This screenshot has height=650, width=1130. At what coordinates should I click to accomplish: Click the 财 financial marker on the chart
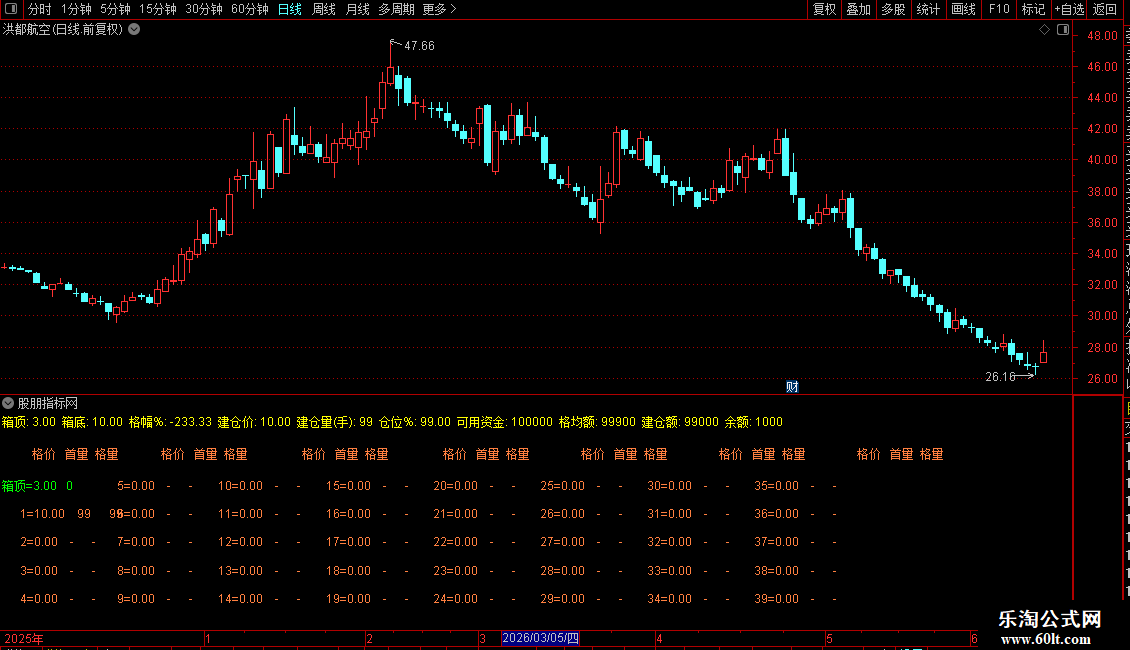tap(792, 387)
